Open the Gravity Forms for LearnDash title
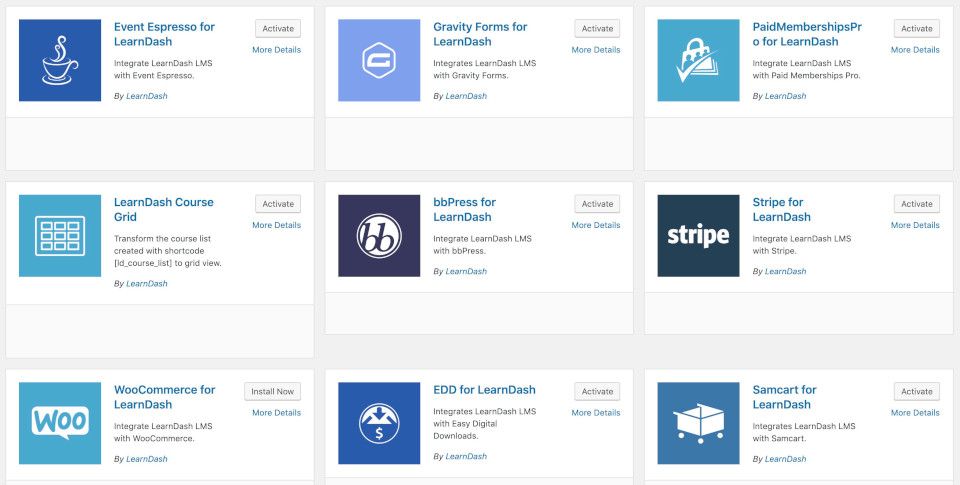 tap(480, 34)
